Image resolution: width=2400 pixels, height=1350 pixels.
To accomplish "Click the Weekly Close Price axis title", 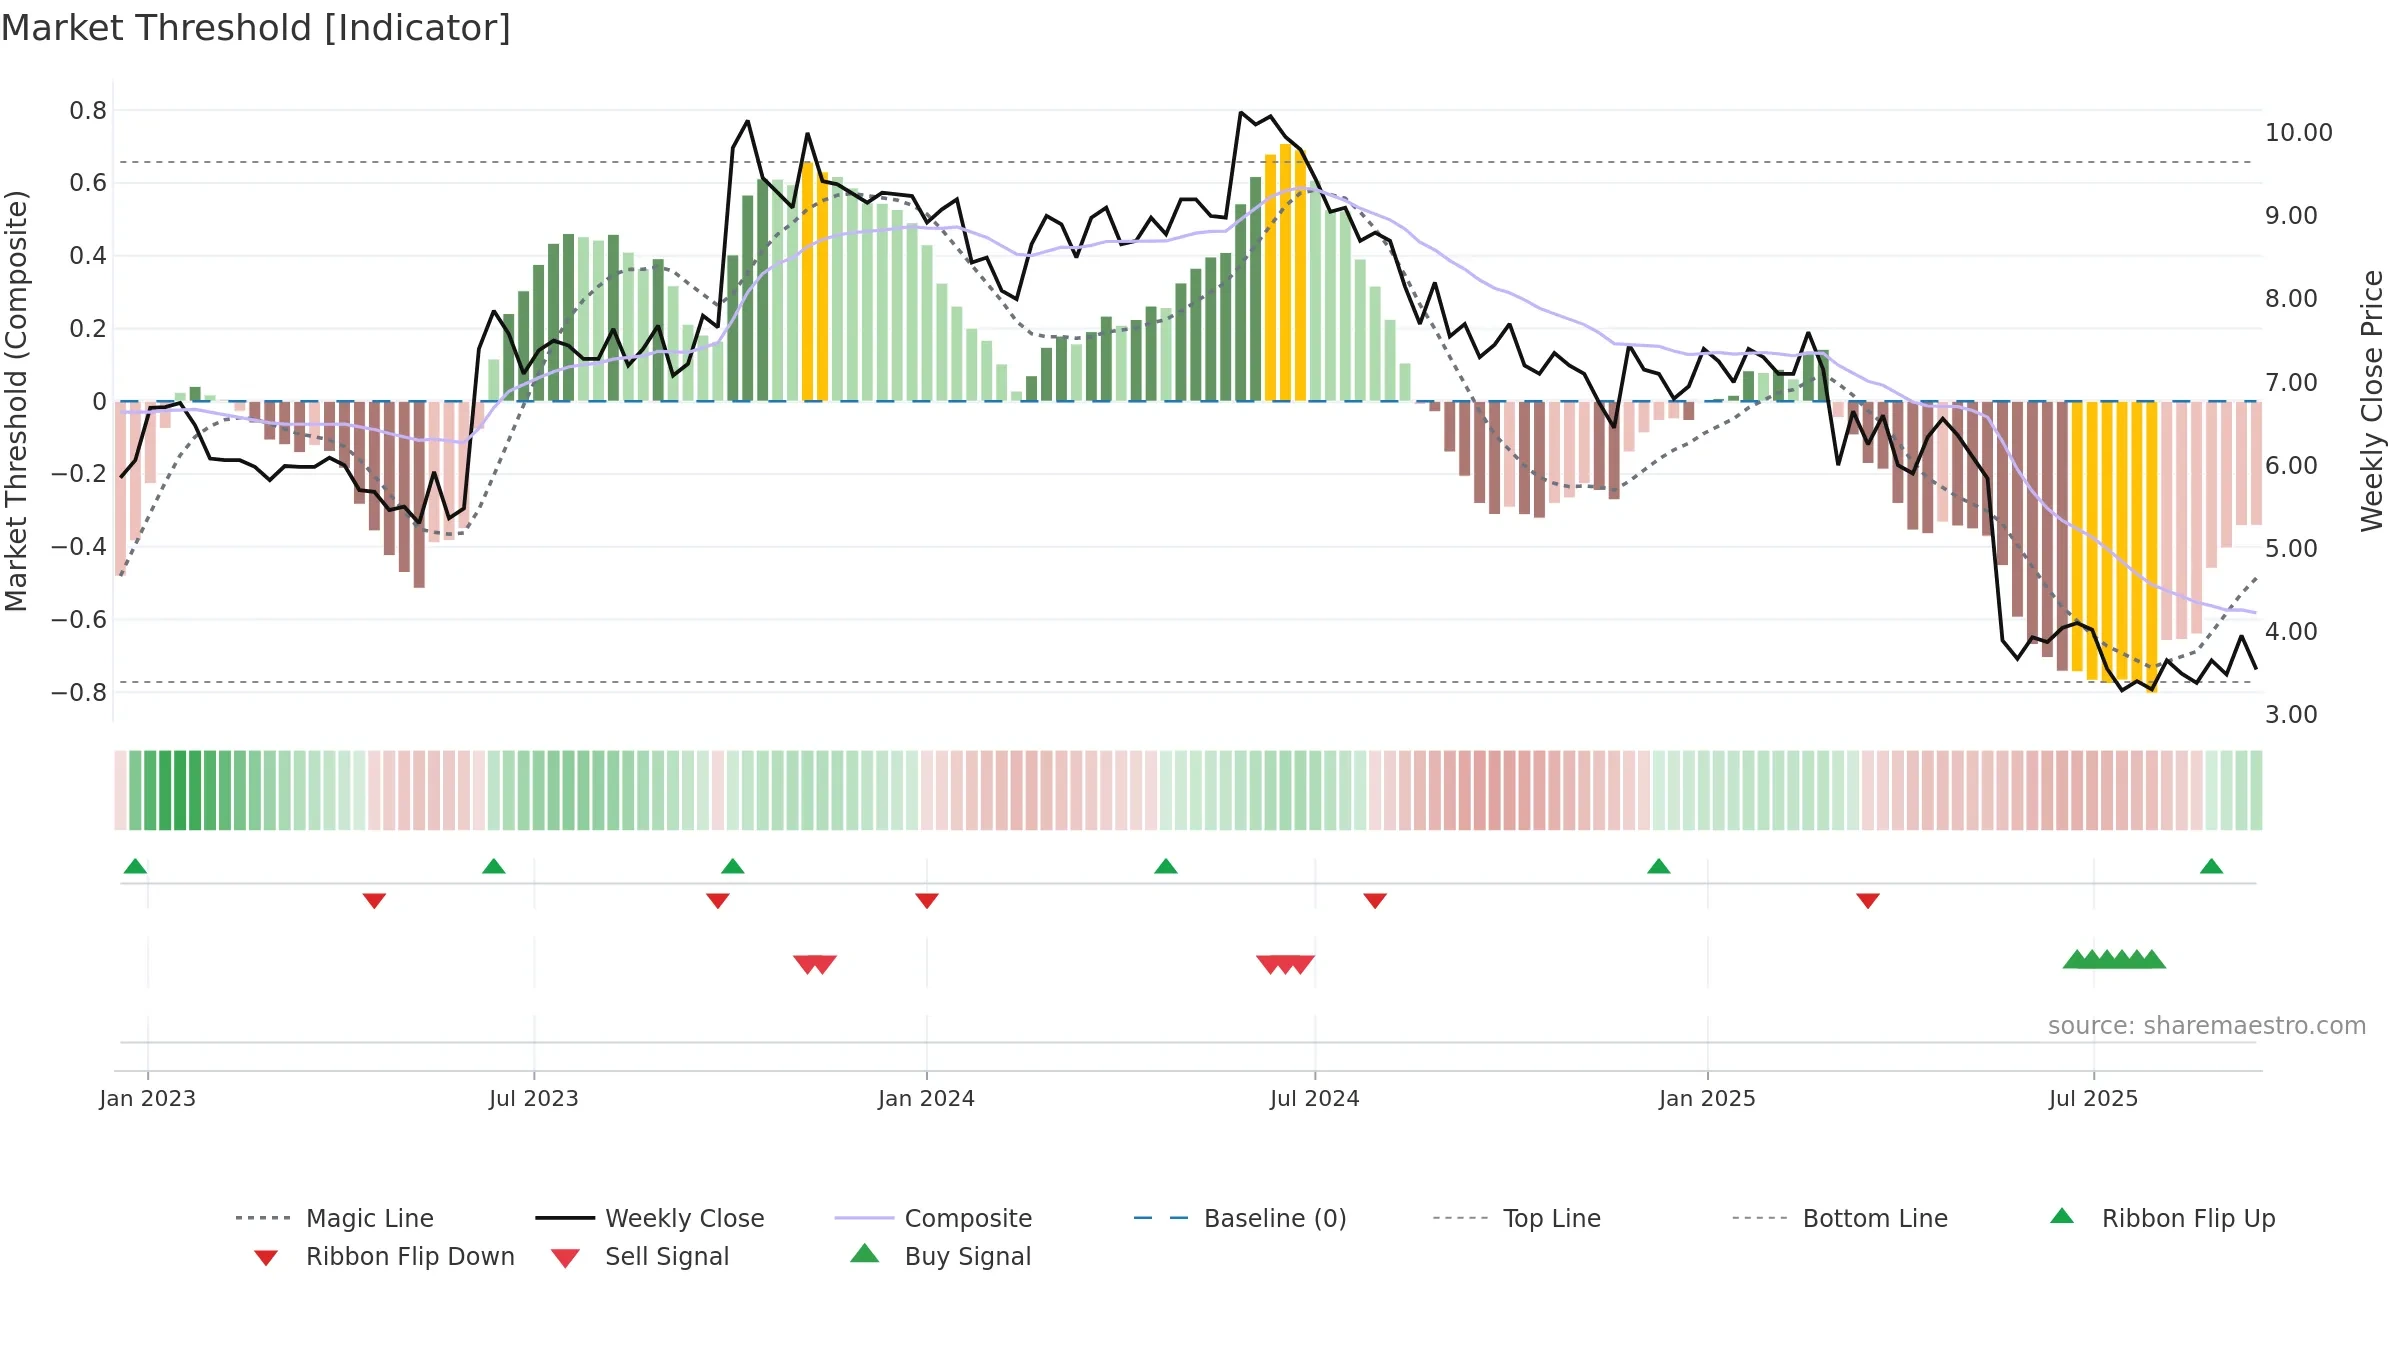I will click(x=2372, y=400).
